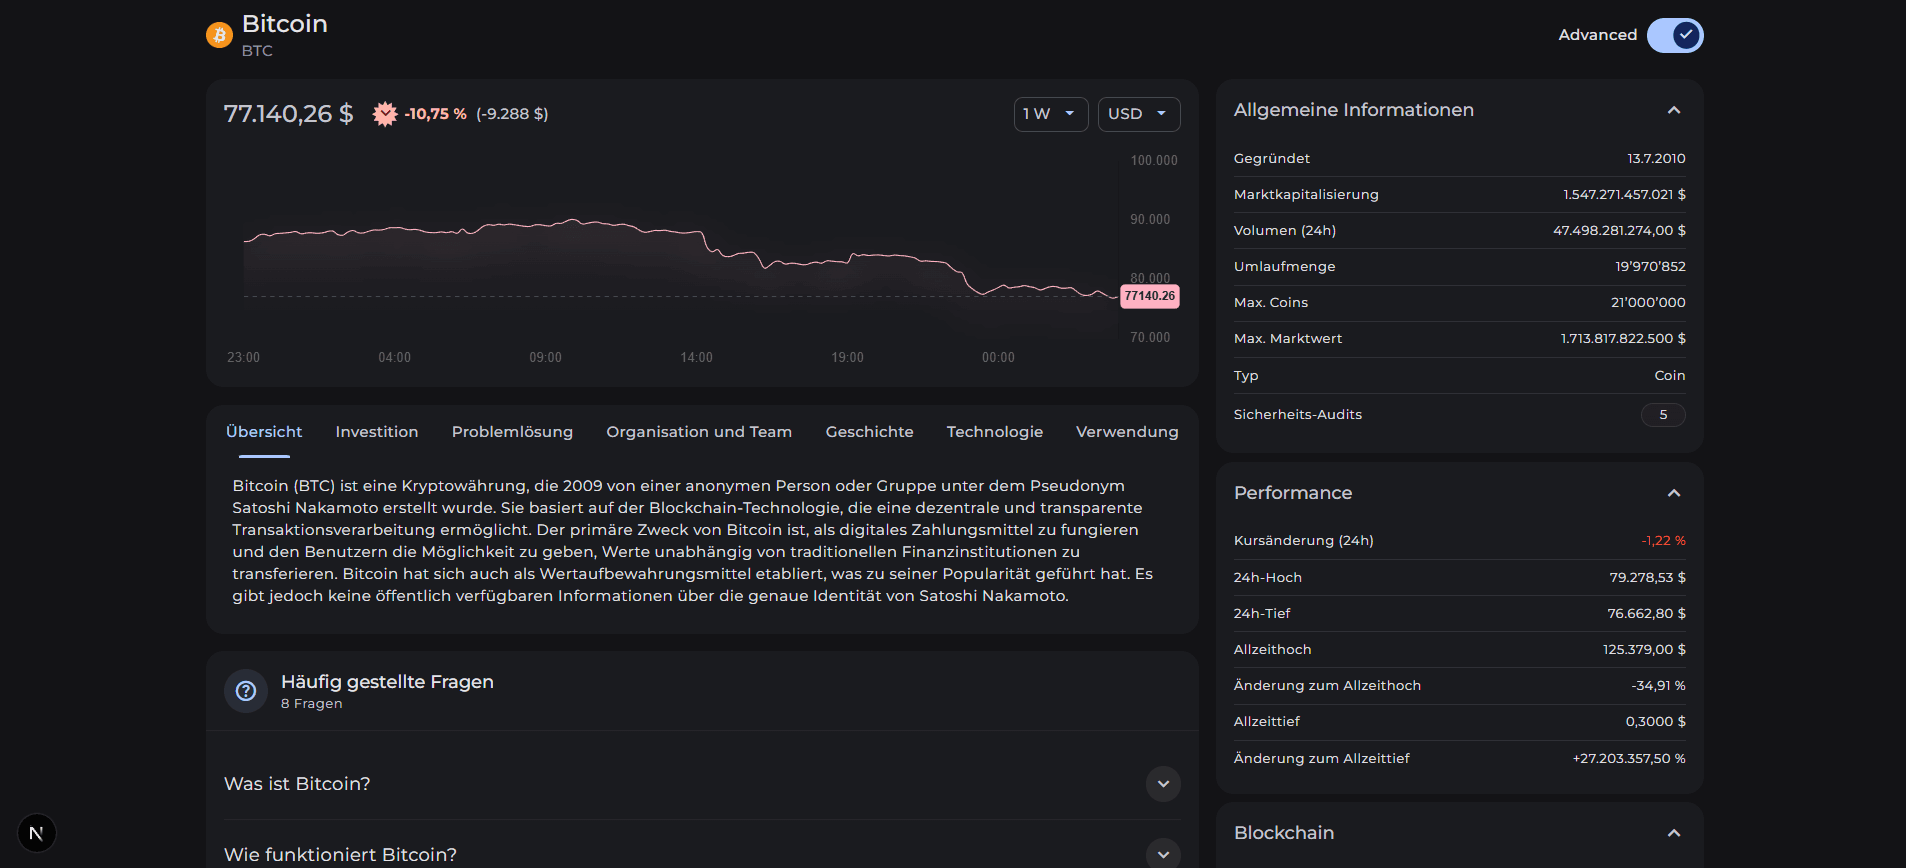Click the Sicherheits-Audits count badge
This screenshot has width=1906, height=868.
point(1662,415)
